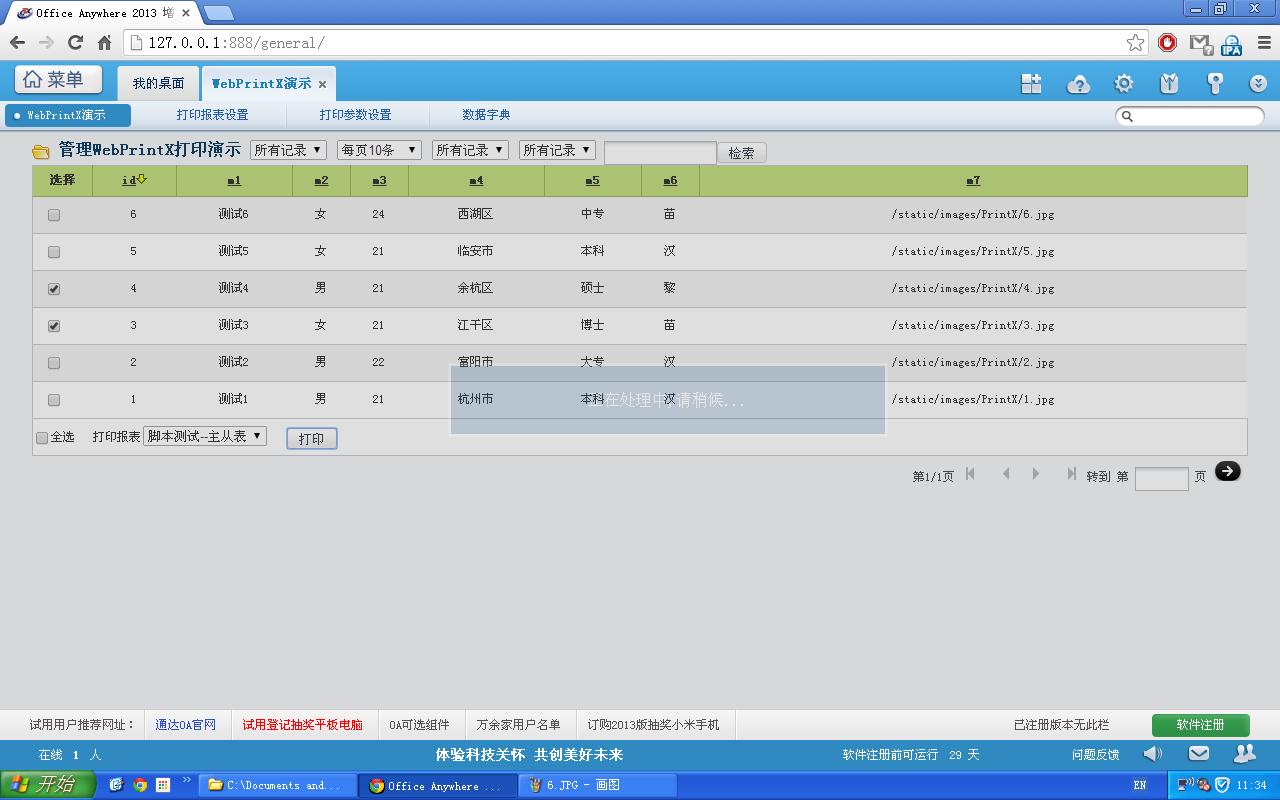This screenshot has width=1280, height=800.
Task: Switch to the 我的桌面 tab
Action: (158, 83)
